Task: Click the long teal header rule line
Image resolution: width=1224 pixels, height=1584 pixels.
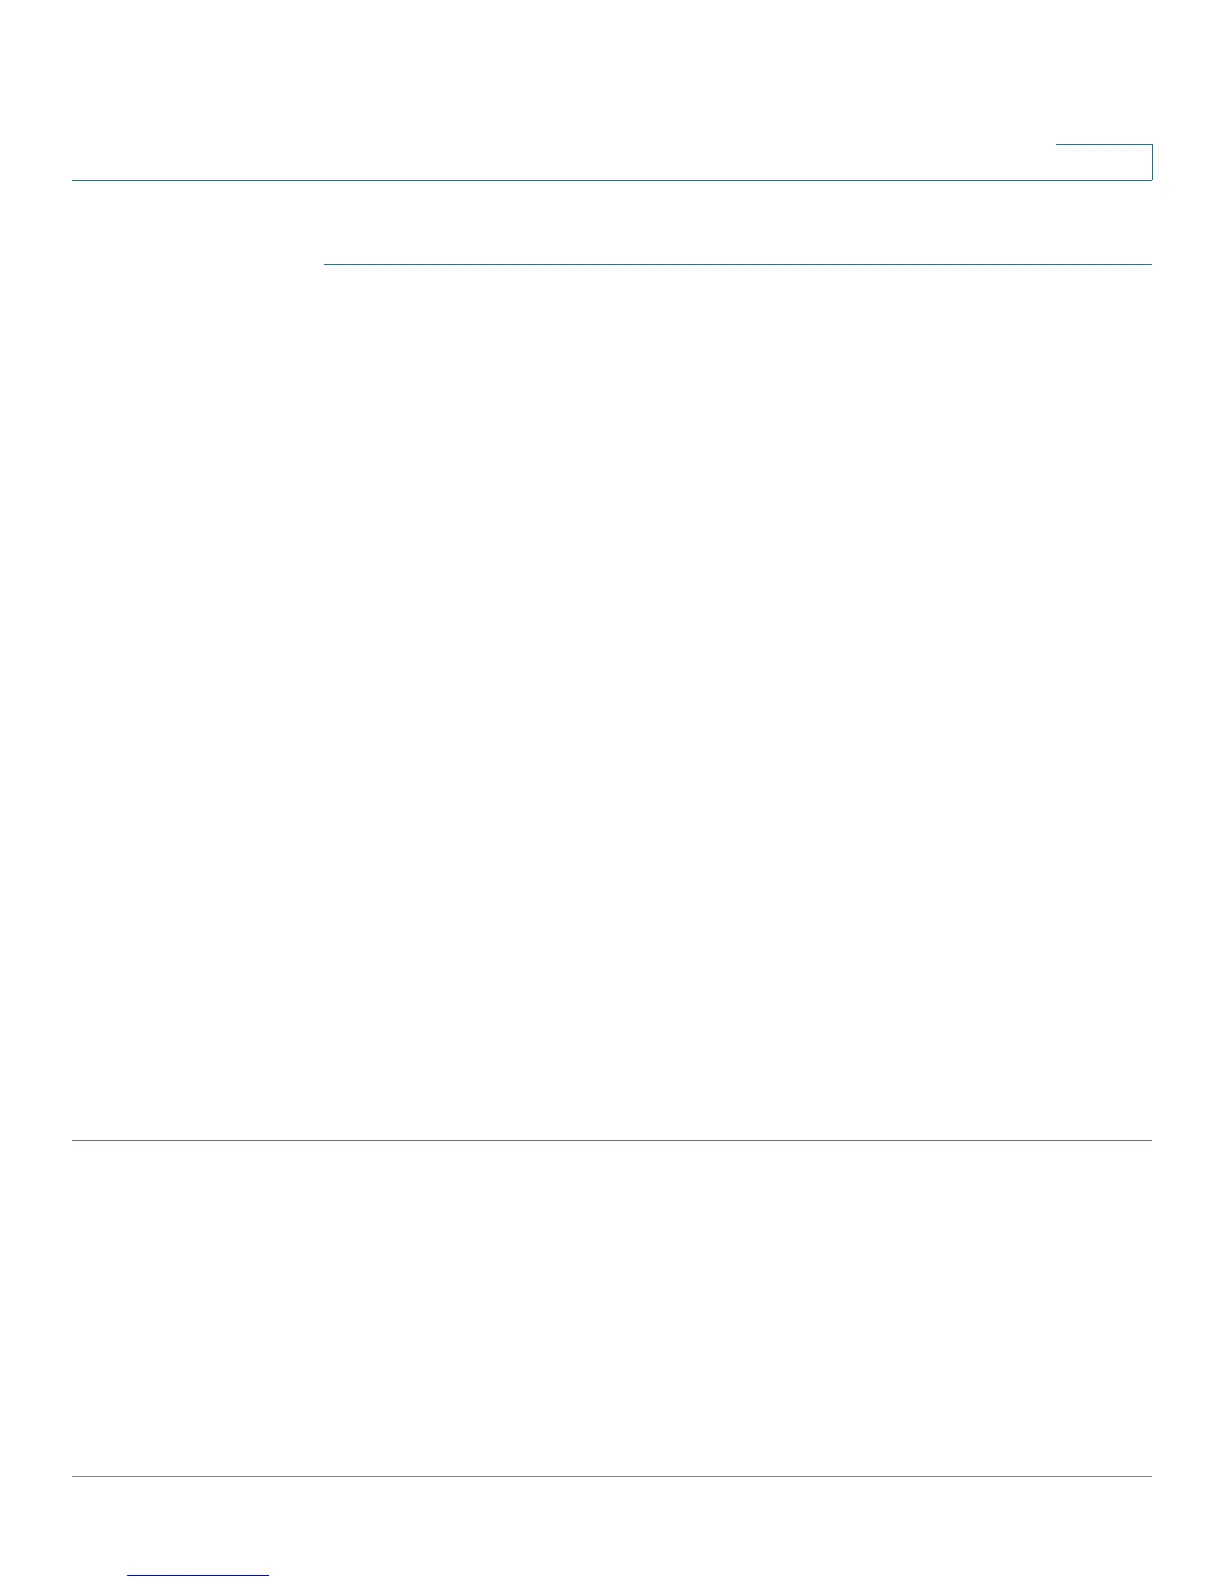Action: pos(612,180)
